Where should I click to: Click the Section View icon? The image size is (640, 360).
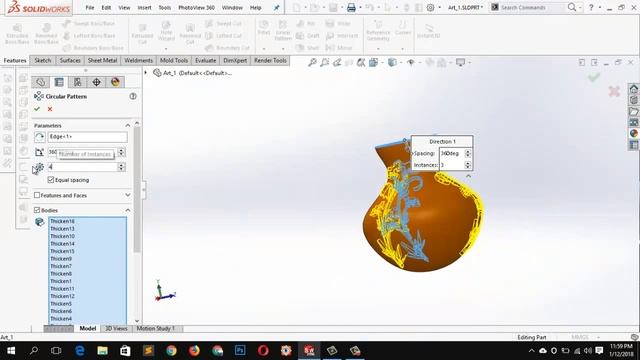click(x=361, y=62)
